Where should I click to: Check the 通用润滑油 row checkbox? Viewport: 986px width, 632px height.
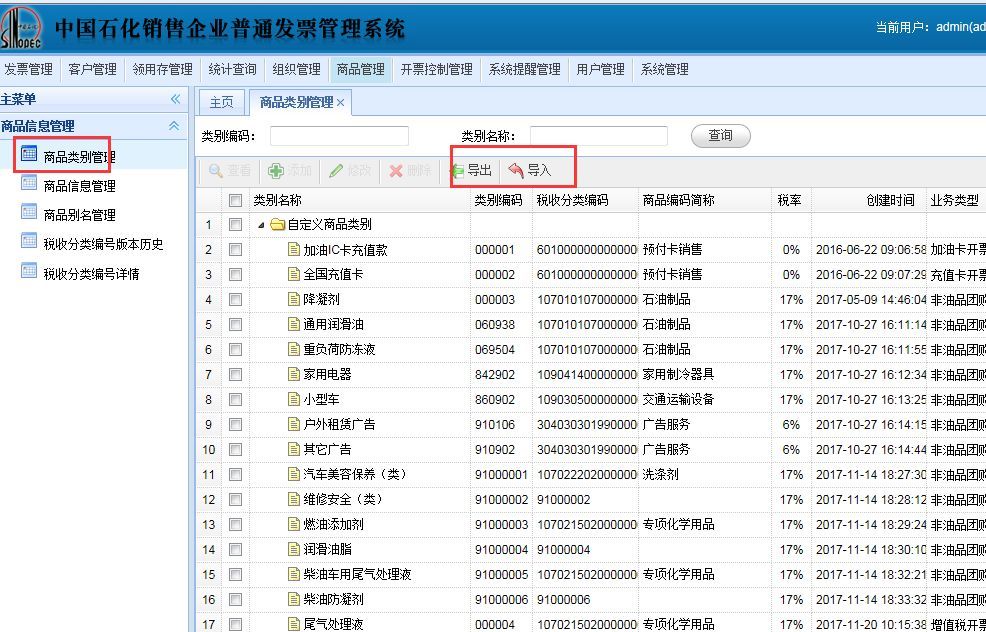coord(235,324)
